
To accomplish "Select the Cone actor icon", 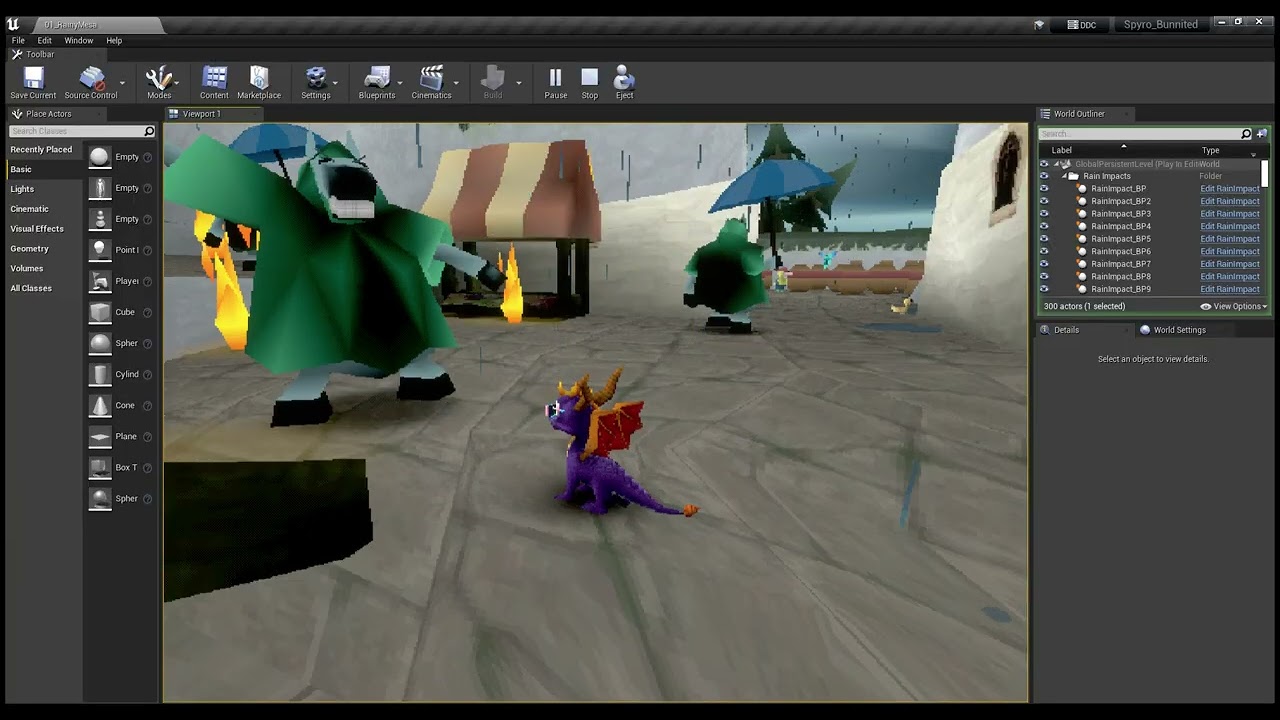I will coord(100,405).
